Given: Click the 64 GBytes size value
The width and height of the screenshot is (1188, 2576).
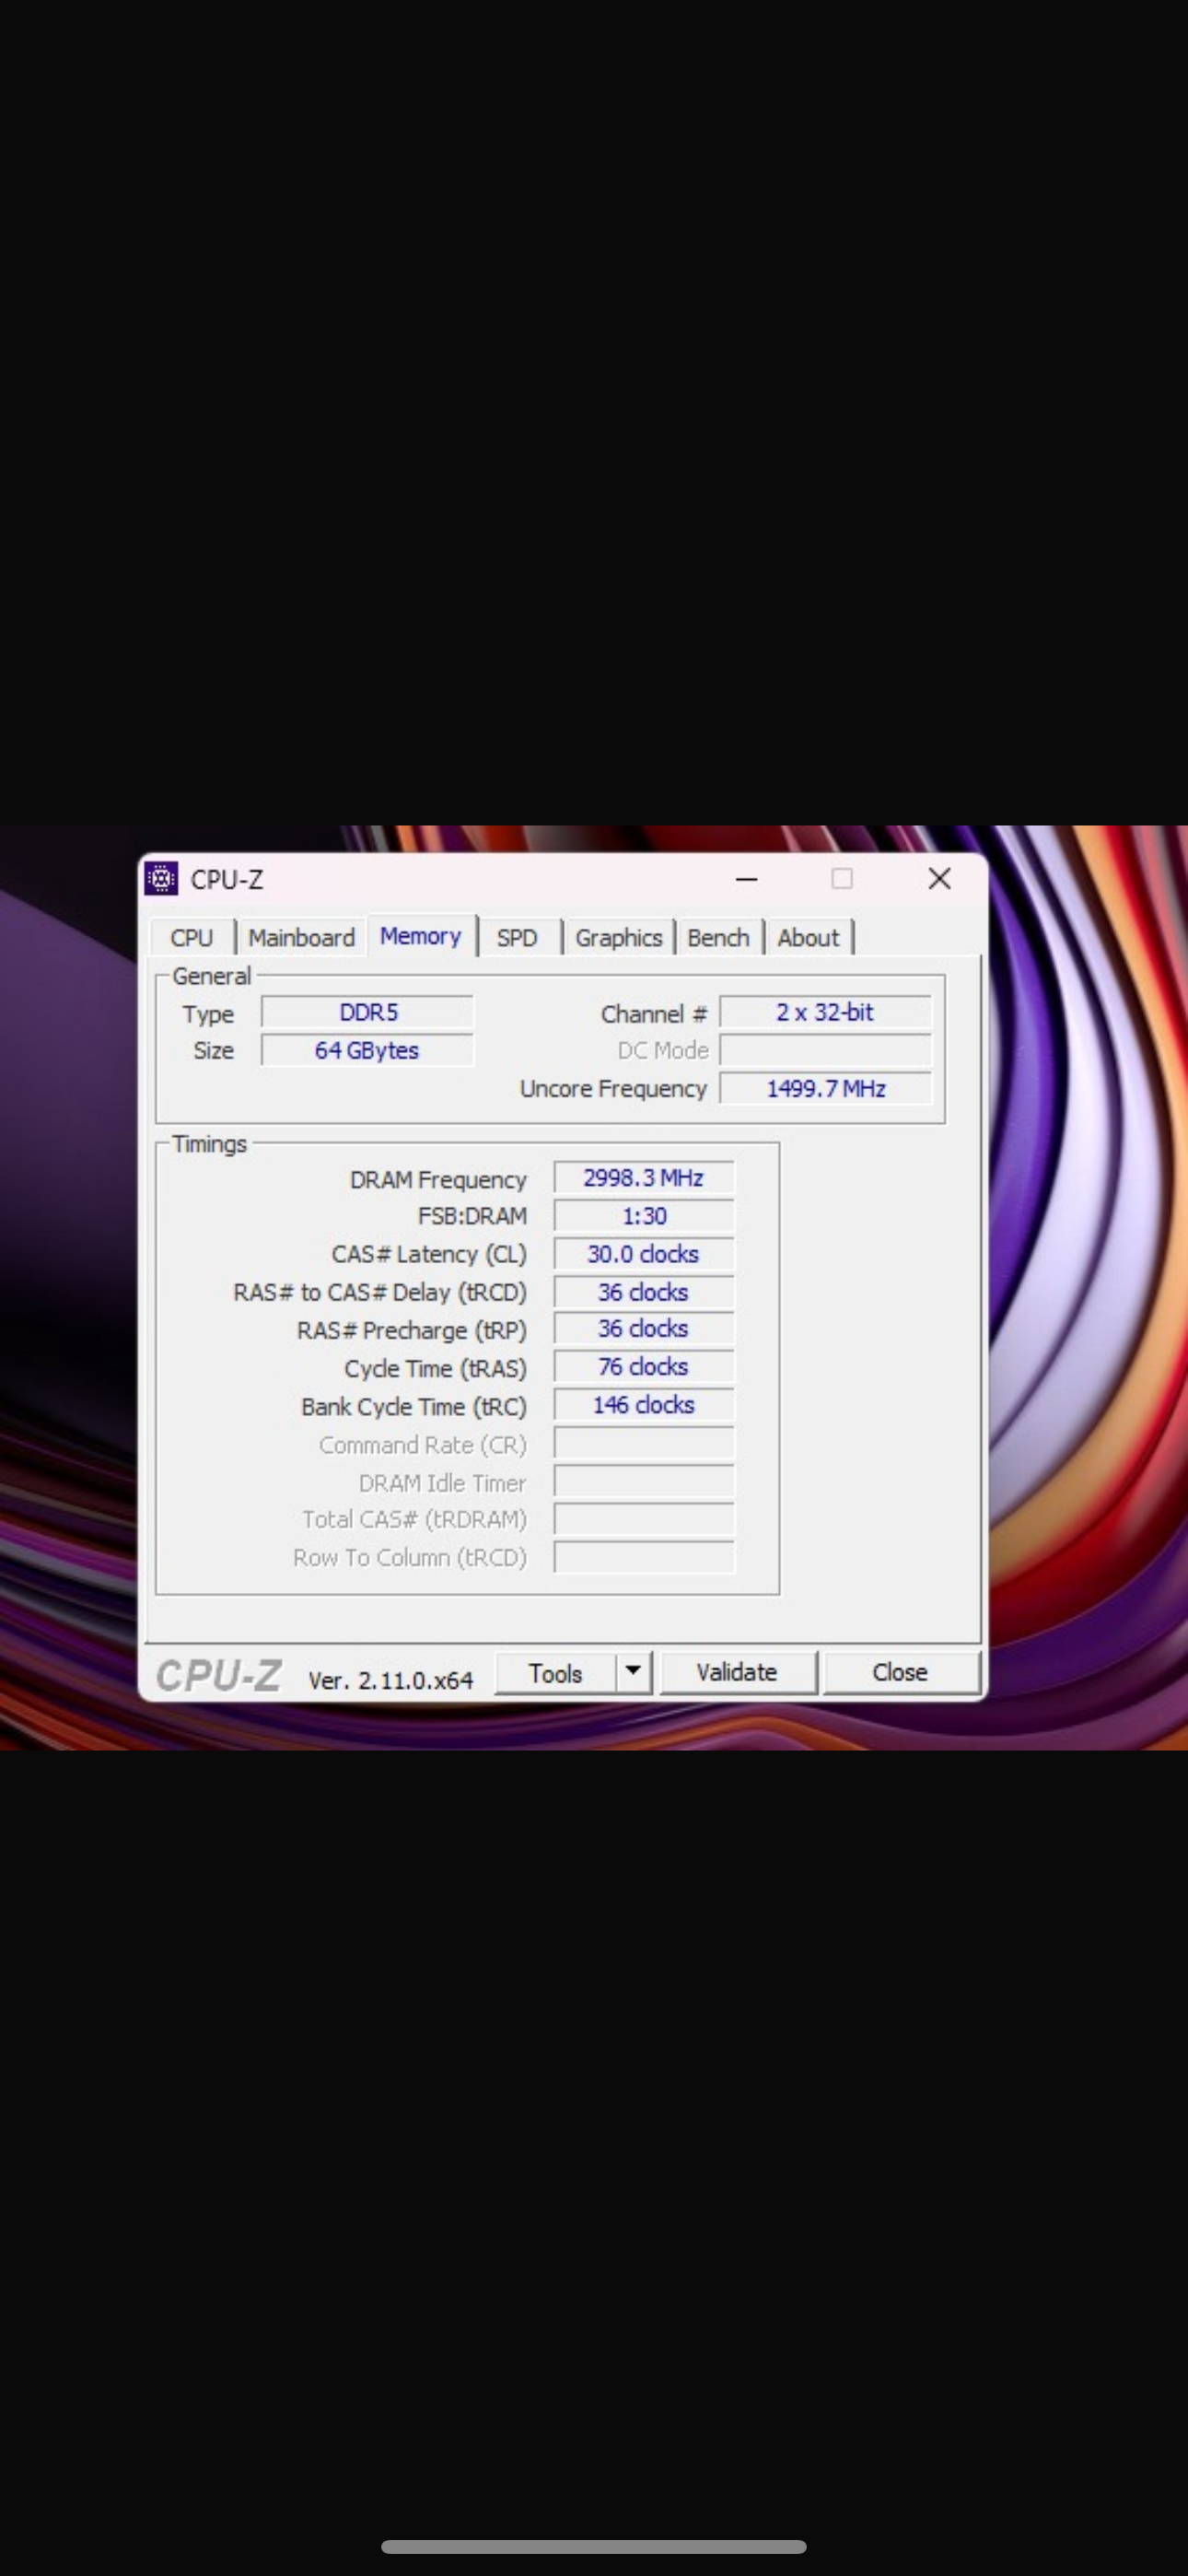Looking at the screenshot, I should [x=368, y=1050].
